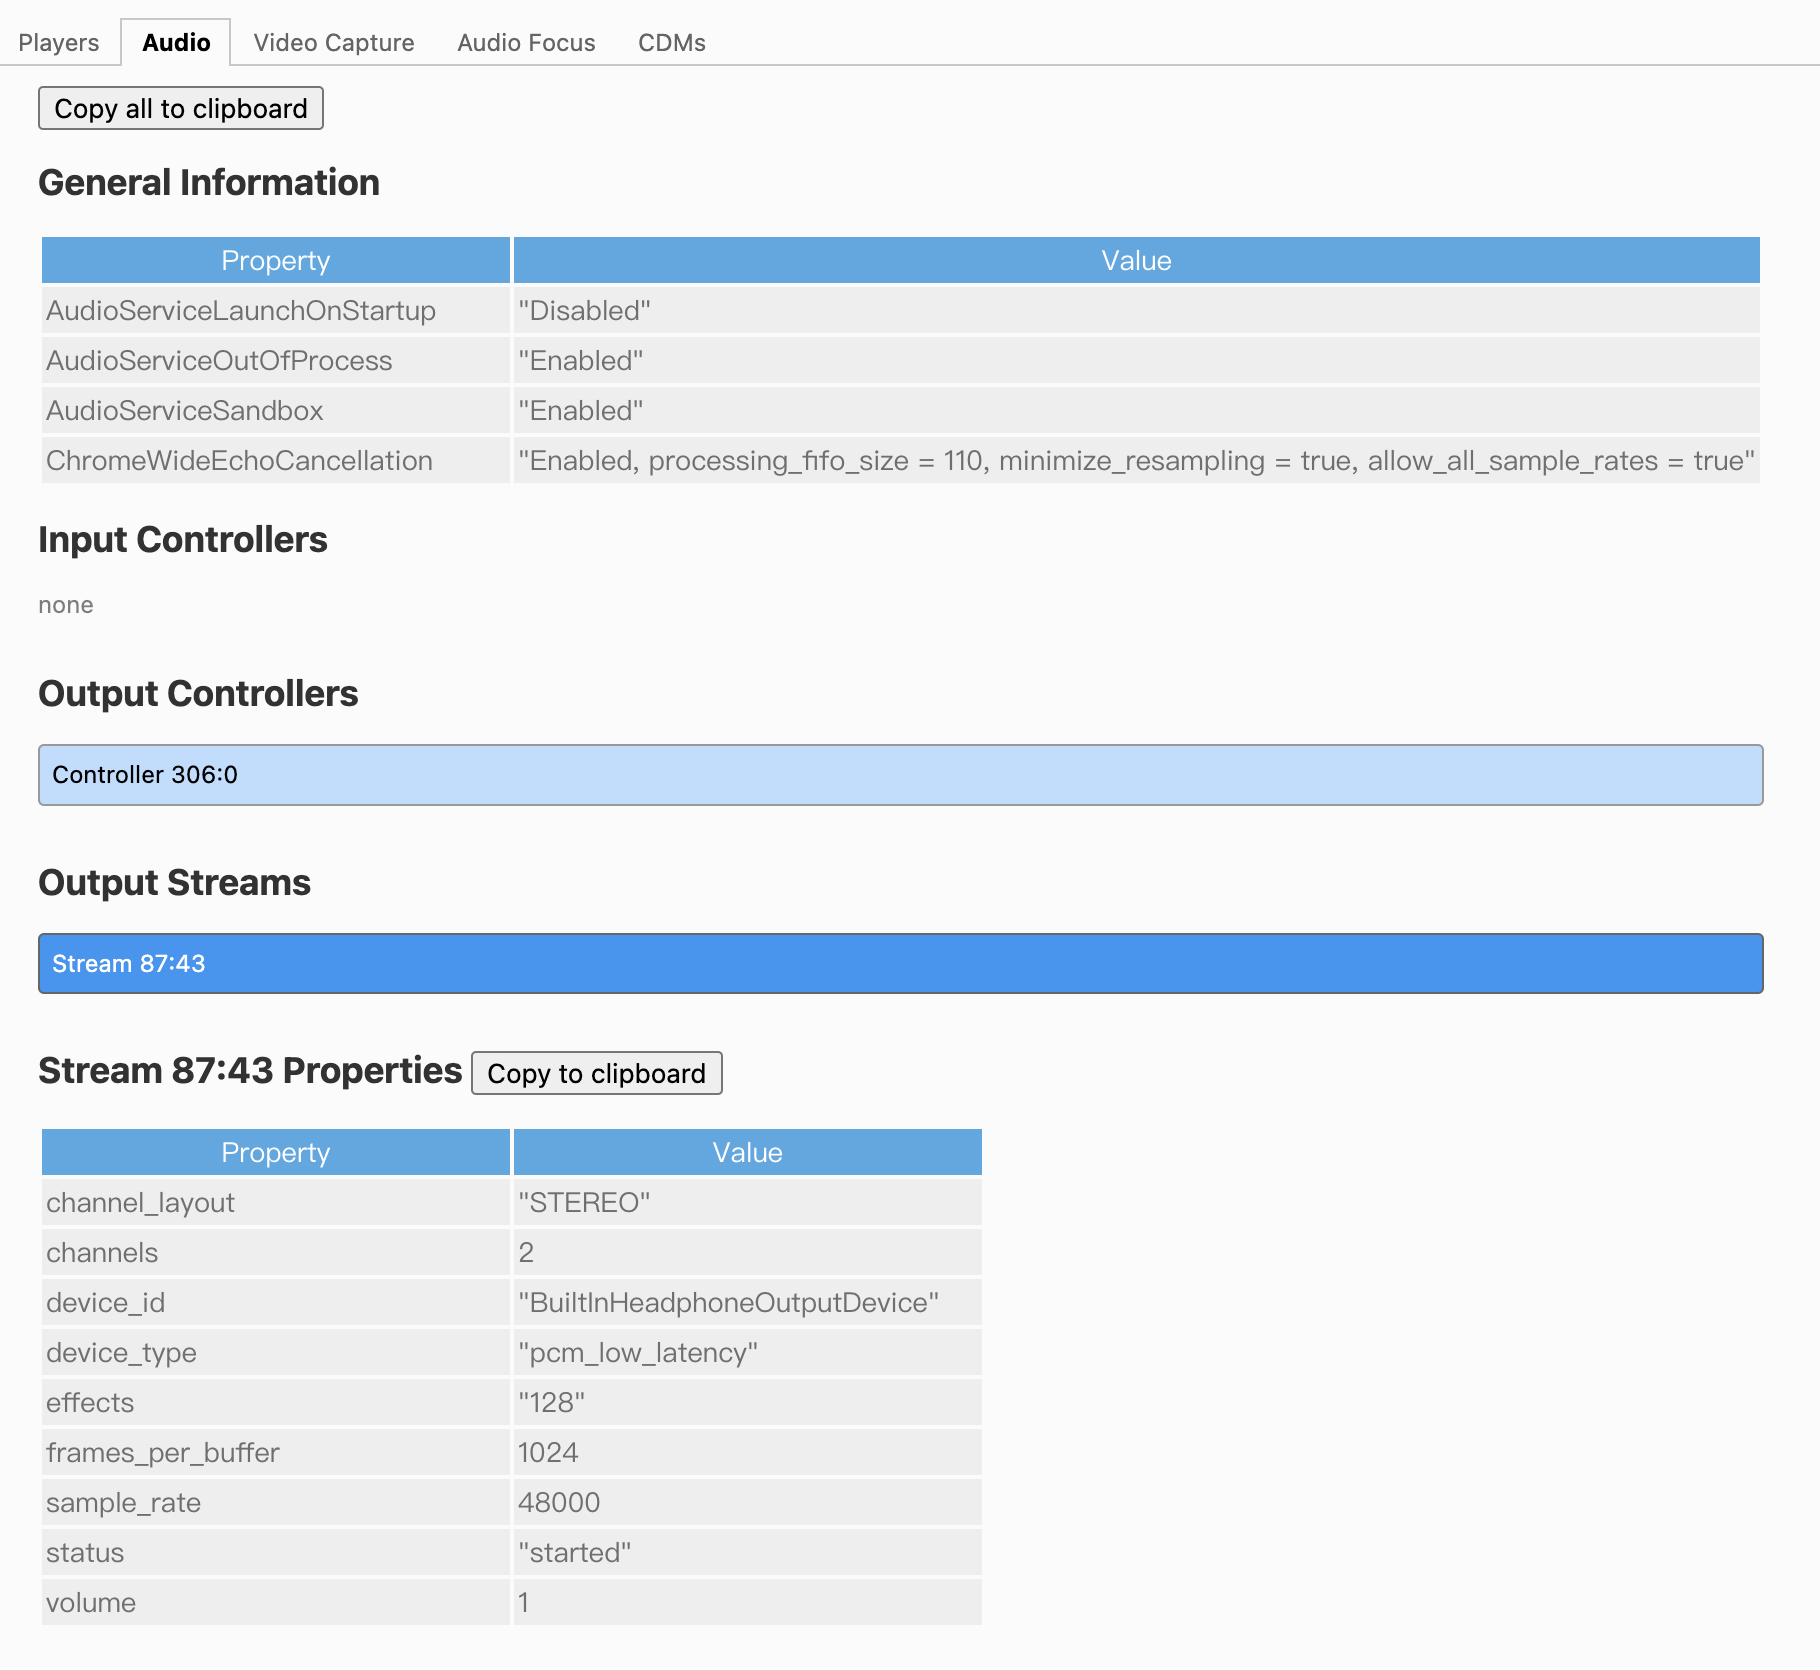Expand Controller 306:0 under Output Controllers

pos(900,775)
